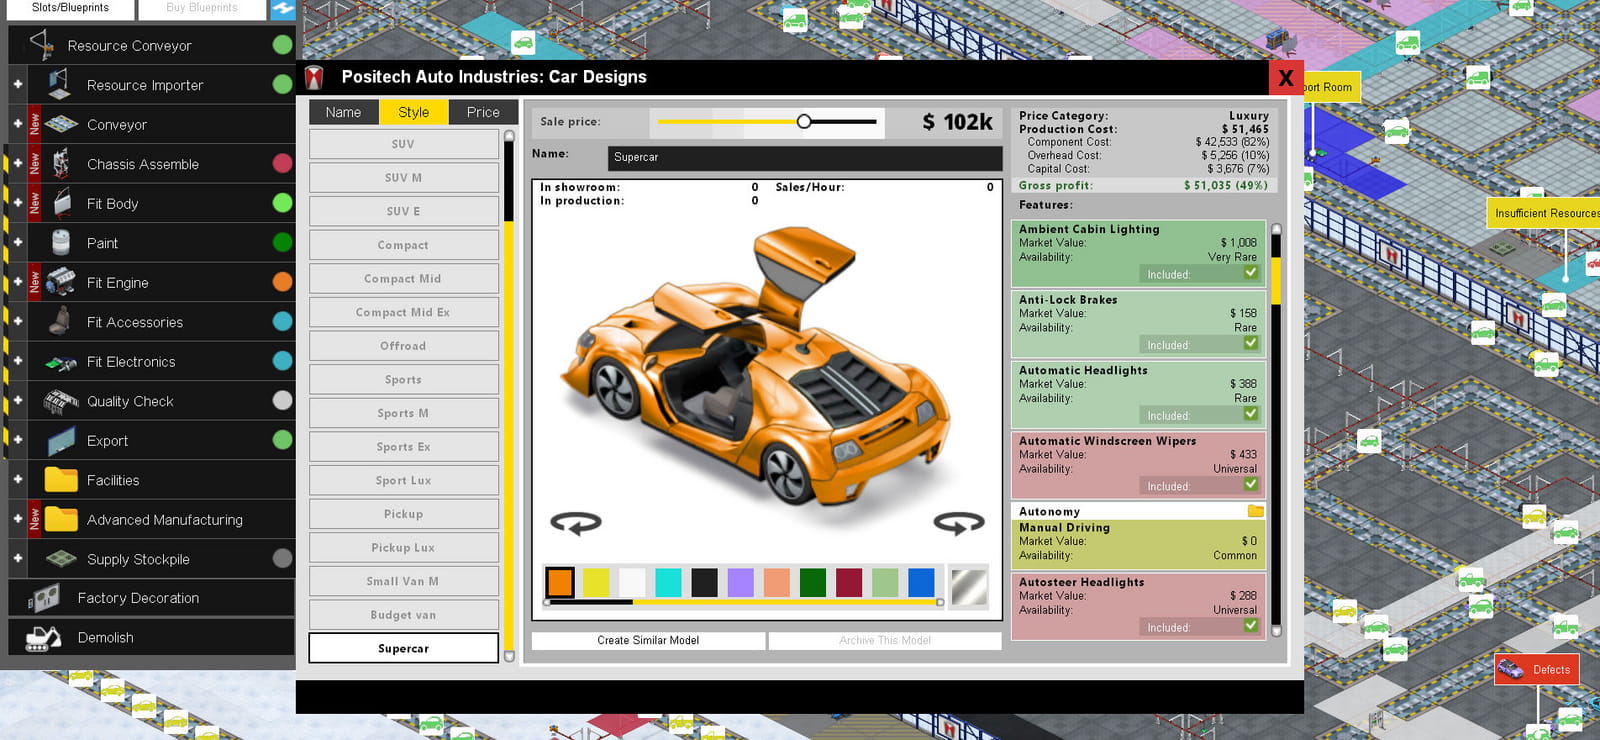This screenshot has width=1600, height=740.
Task: Select the Demolish bulldozer icon
Action: pyautogui.click(x=43, y=638)
